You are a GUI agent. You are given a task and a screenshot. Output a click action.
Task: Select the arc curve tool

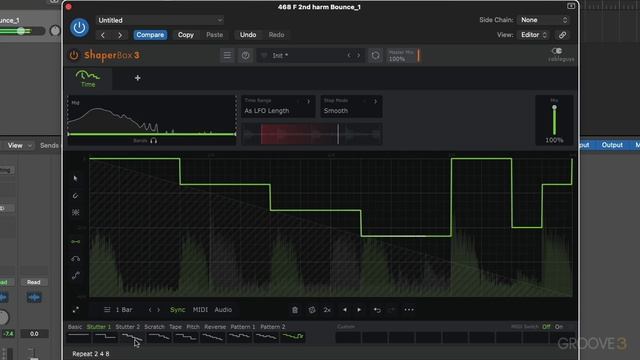(x=76, y=259)
